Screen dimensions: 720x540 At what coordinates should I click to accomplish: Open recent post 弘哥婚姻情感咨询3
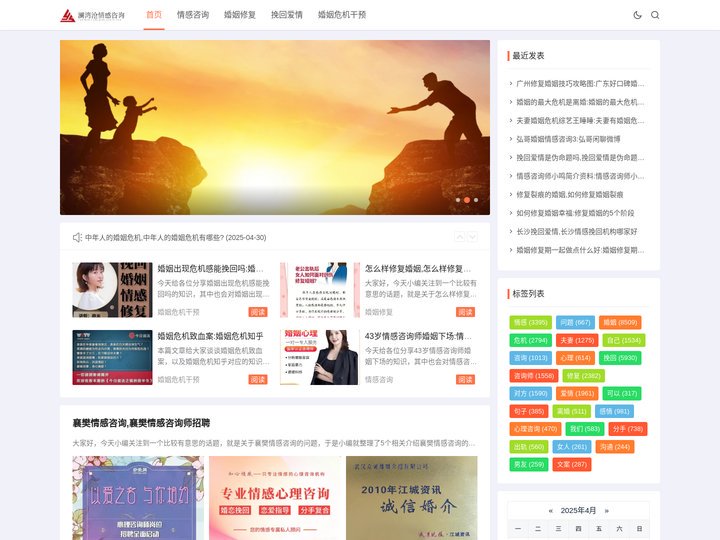tap(568, 139)
